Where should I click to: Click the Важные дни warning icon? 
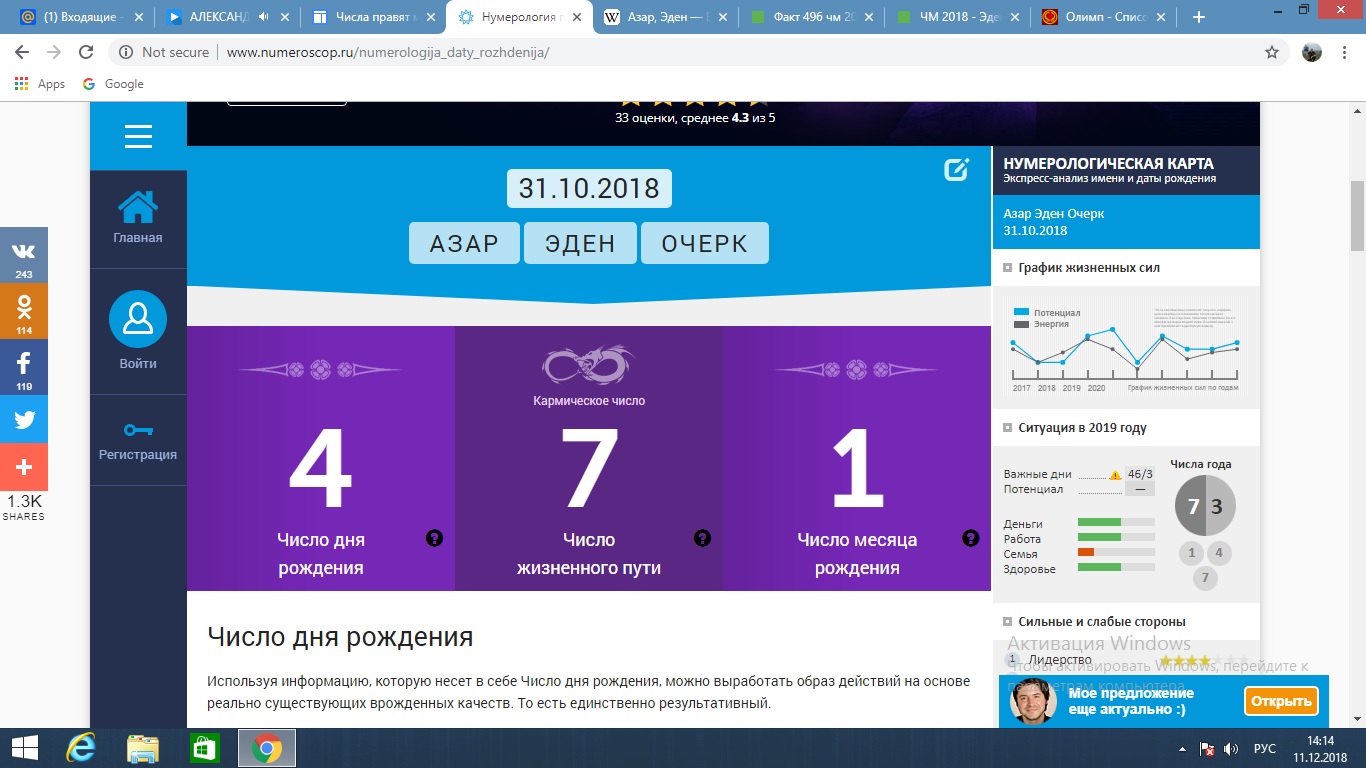[x=1116, y=475]
